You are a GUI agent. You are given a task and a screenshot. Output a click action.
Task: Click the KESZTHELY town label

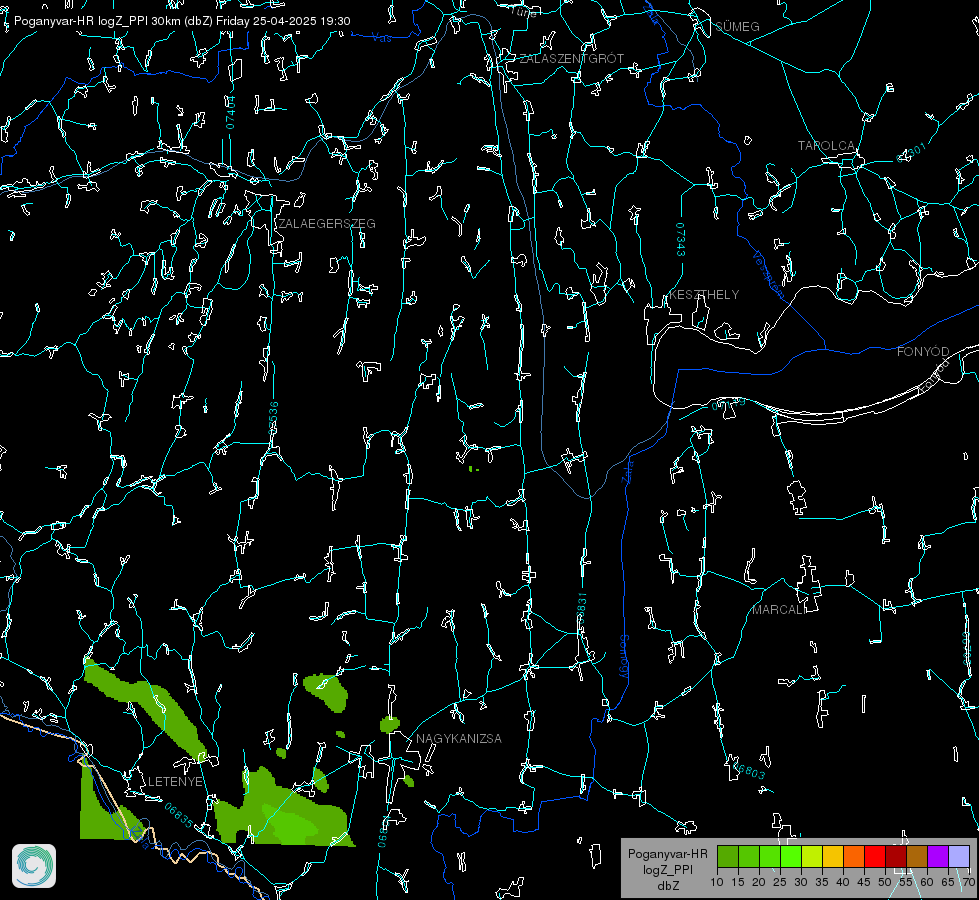[704, 295]
